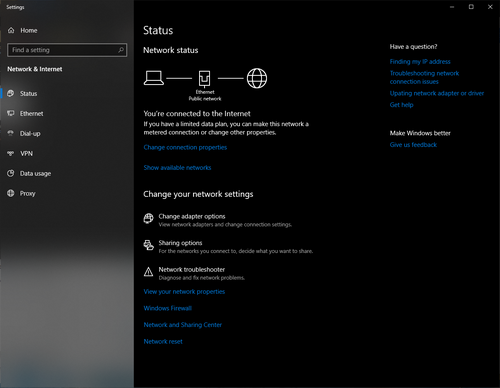Click the 'Network status' heading
500x388 pixels.
pyautogui.click(x=171, y=50)
